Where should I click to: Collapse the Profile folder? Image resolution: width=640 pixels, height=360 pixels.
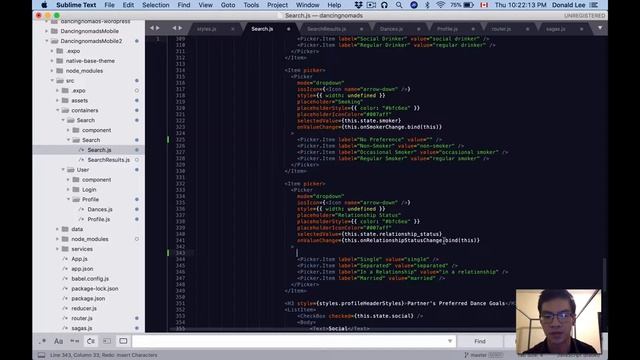tap(68, 200)
